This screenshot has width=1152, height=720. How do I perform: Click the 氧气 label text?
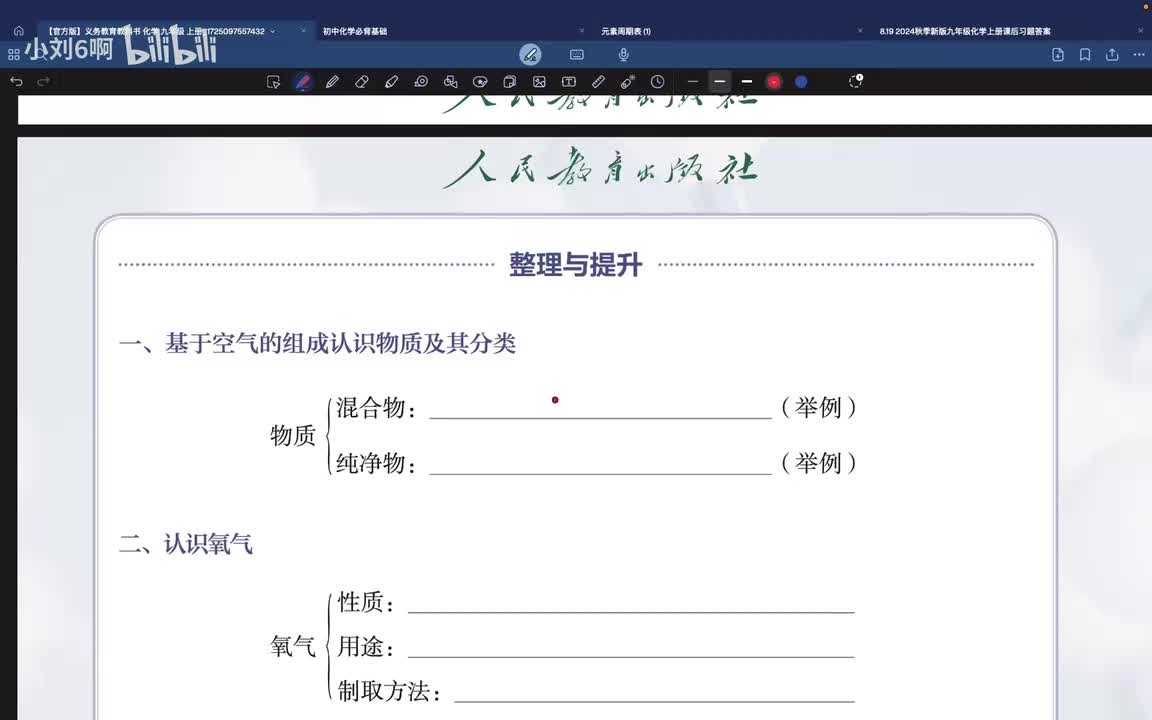pyautogui.click(x=293, y=647)
